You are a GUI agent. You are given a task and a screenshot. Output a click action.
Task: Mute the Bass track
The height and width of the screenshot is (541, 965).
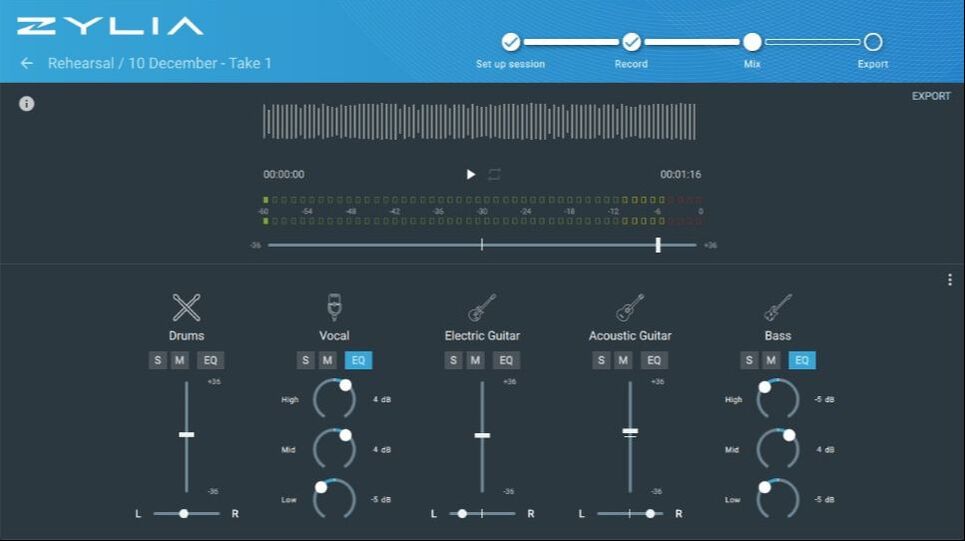point(771,360)
